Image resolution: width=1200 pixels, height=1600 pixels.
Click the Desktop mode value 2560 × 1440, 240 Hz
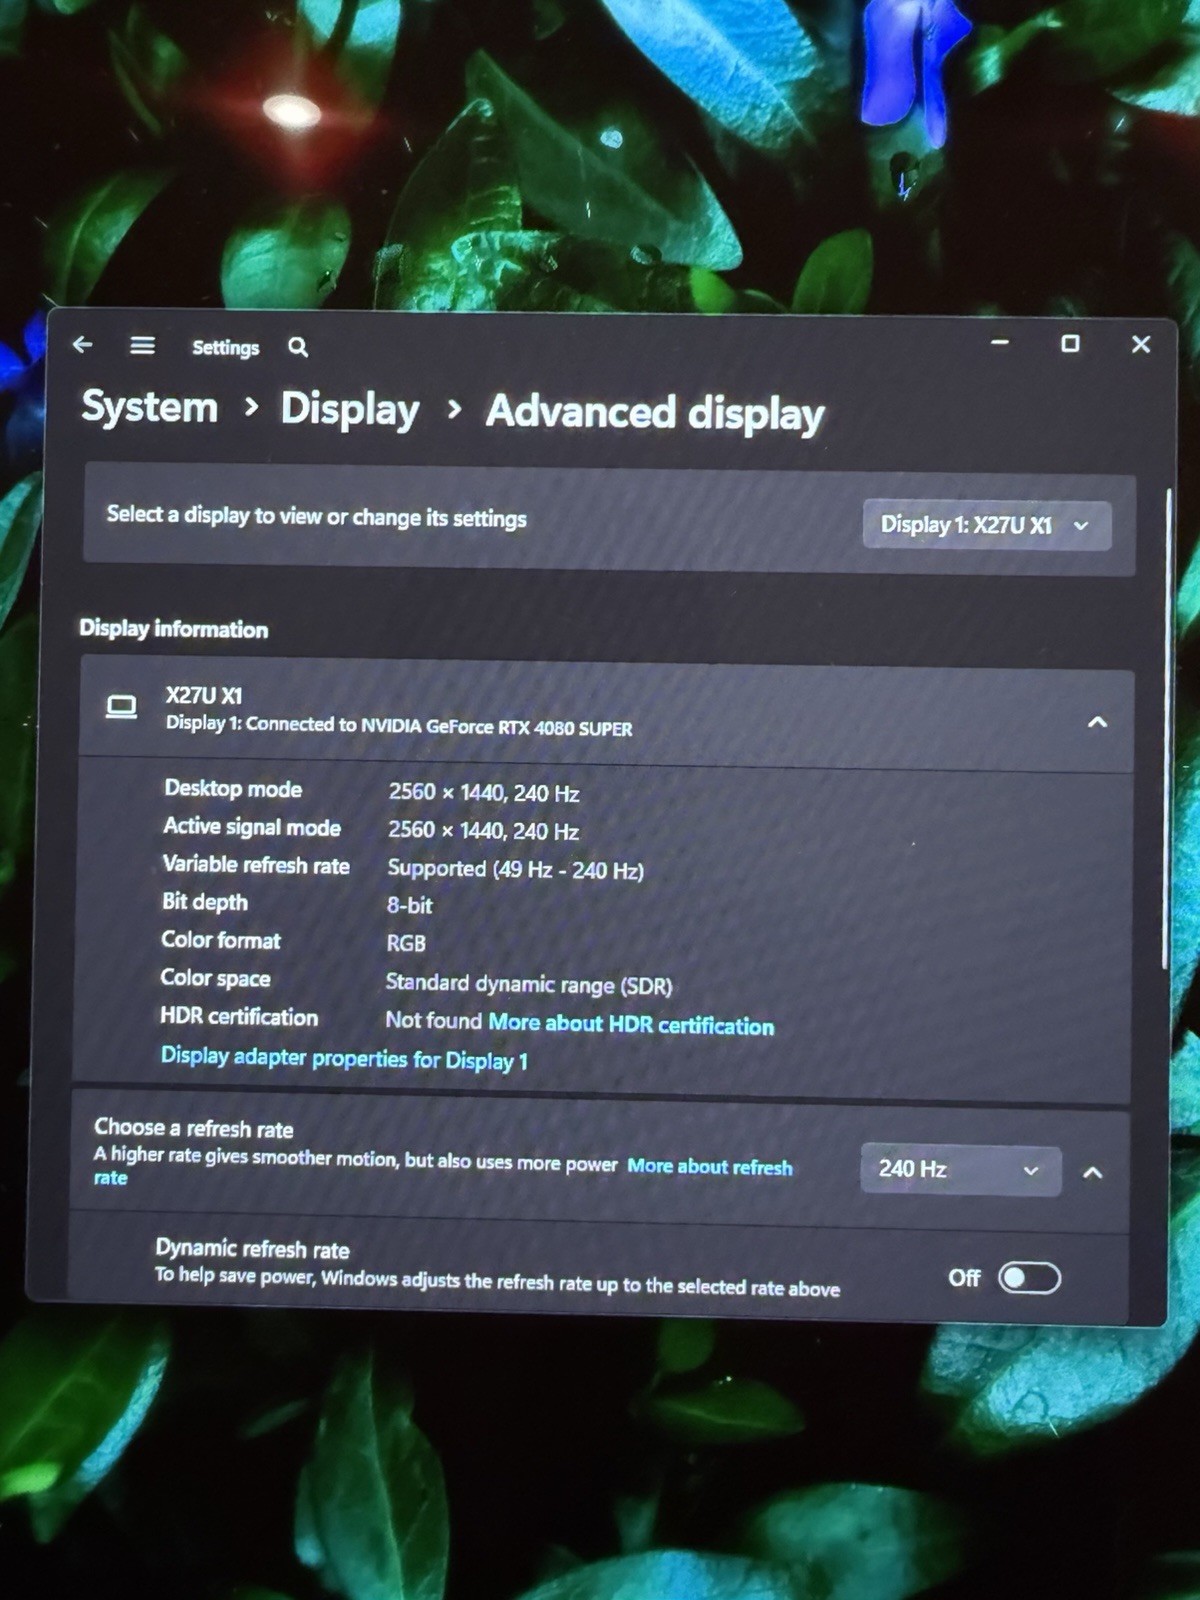pyautogui.click(x=484, y=793)
